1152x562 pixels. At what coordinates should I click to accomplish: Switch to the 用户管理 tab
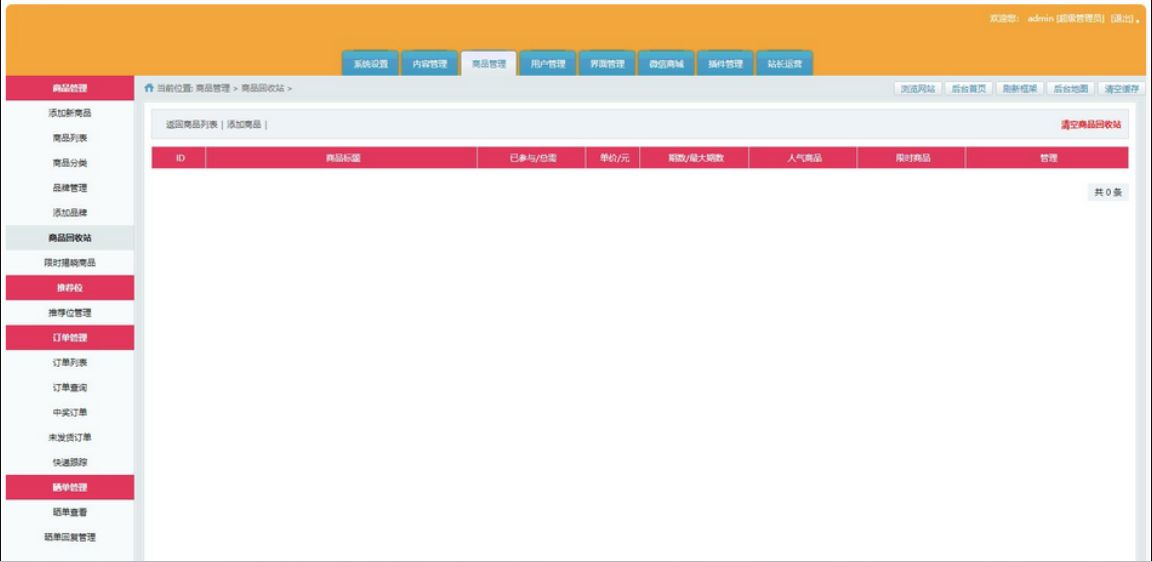tap(548, 64)
